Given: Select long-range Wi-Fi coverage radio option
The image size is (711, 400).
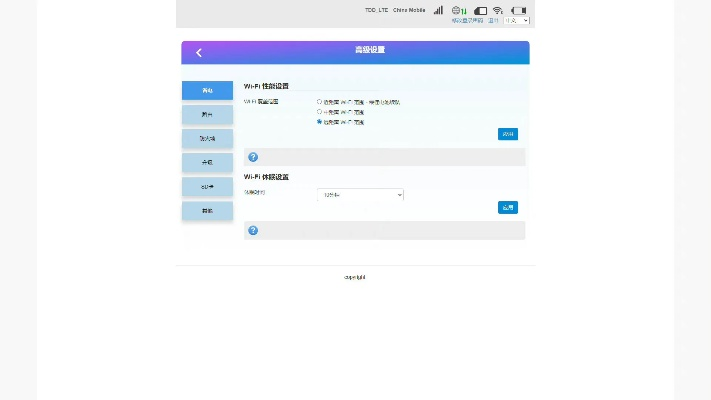Looking at the screenshot, I should [319, 122].
